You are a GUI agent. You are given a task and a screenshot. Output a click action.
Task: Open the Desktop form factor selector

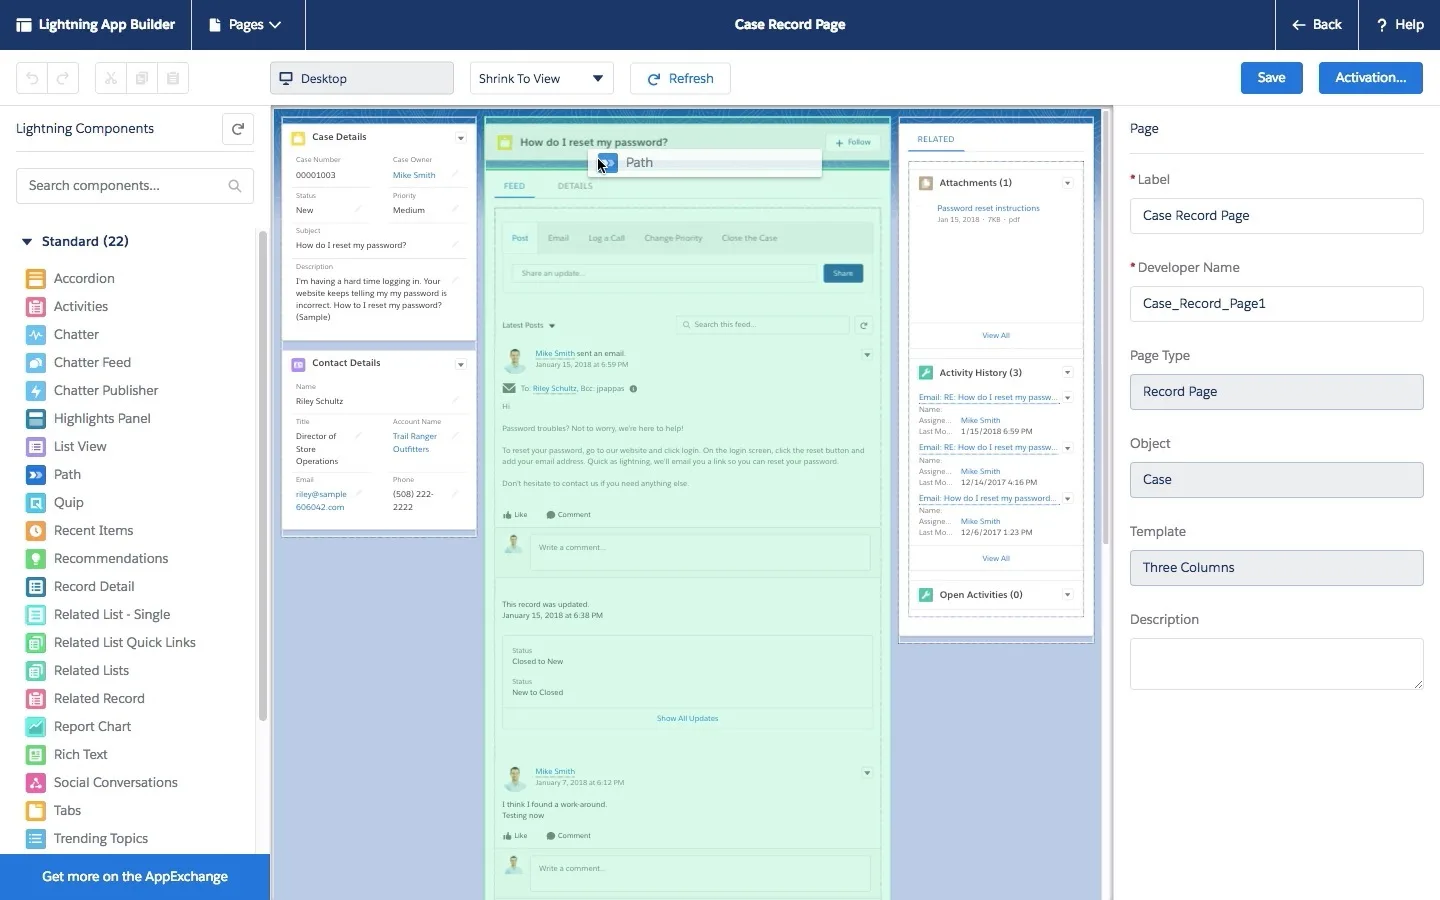point(362,78)
